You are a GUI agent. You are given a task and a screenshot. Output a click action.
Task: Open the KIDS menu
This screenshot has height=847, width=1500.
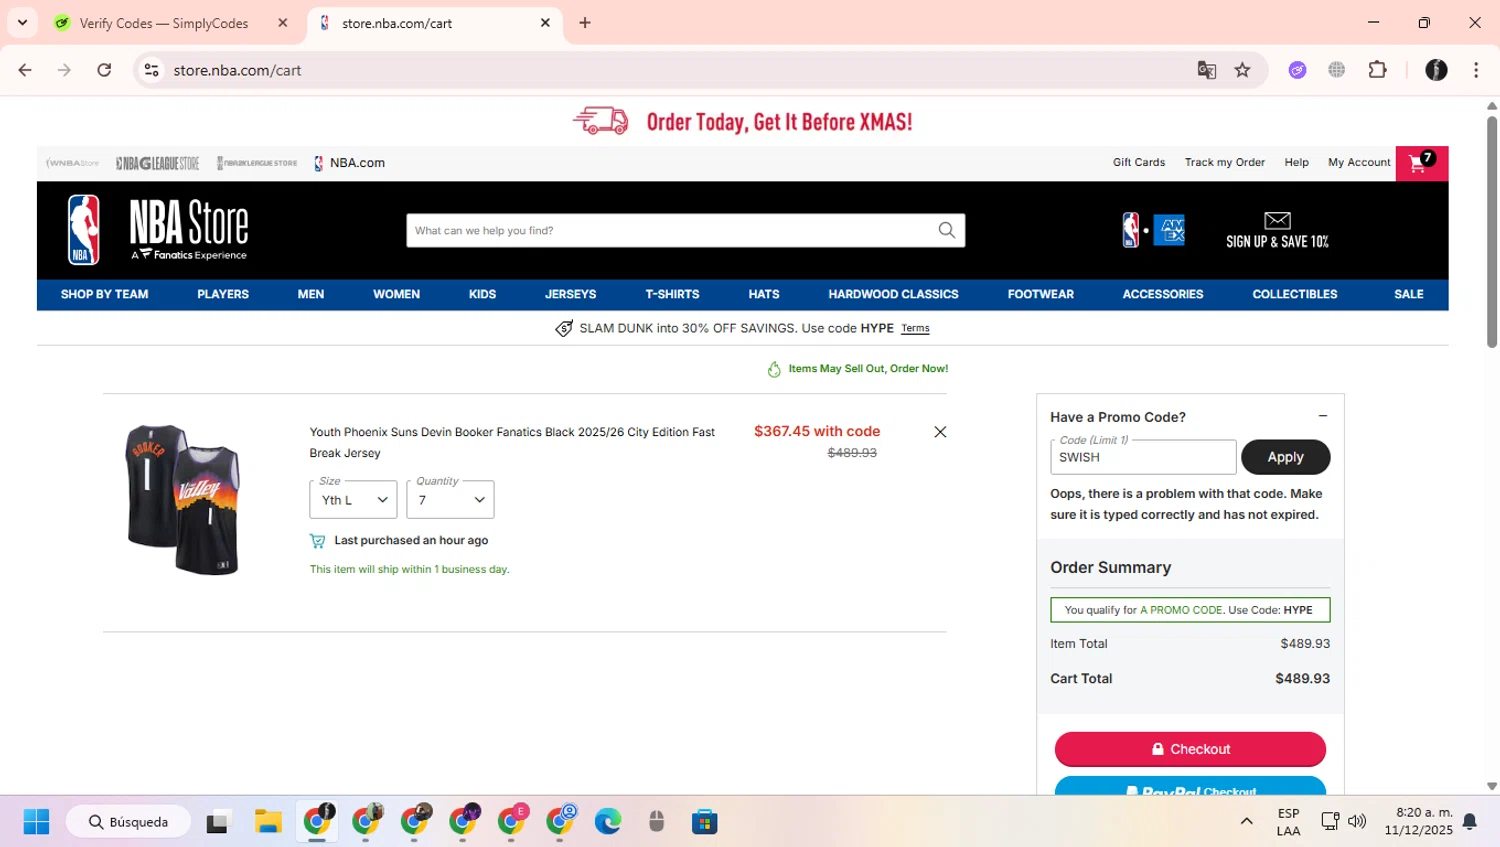(x=482, y=294)
